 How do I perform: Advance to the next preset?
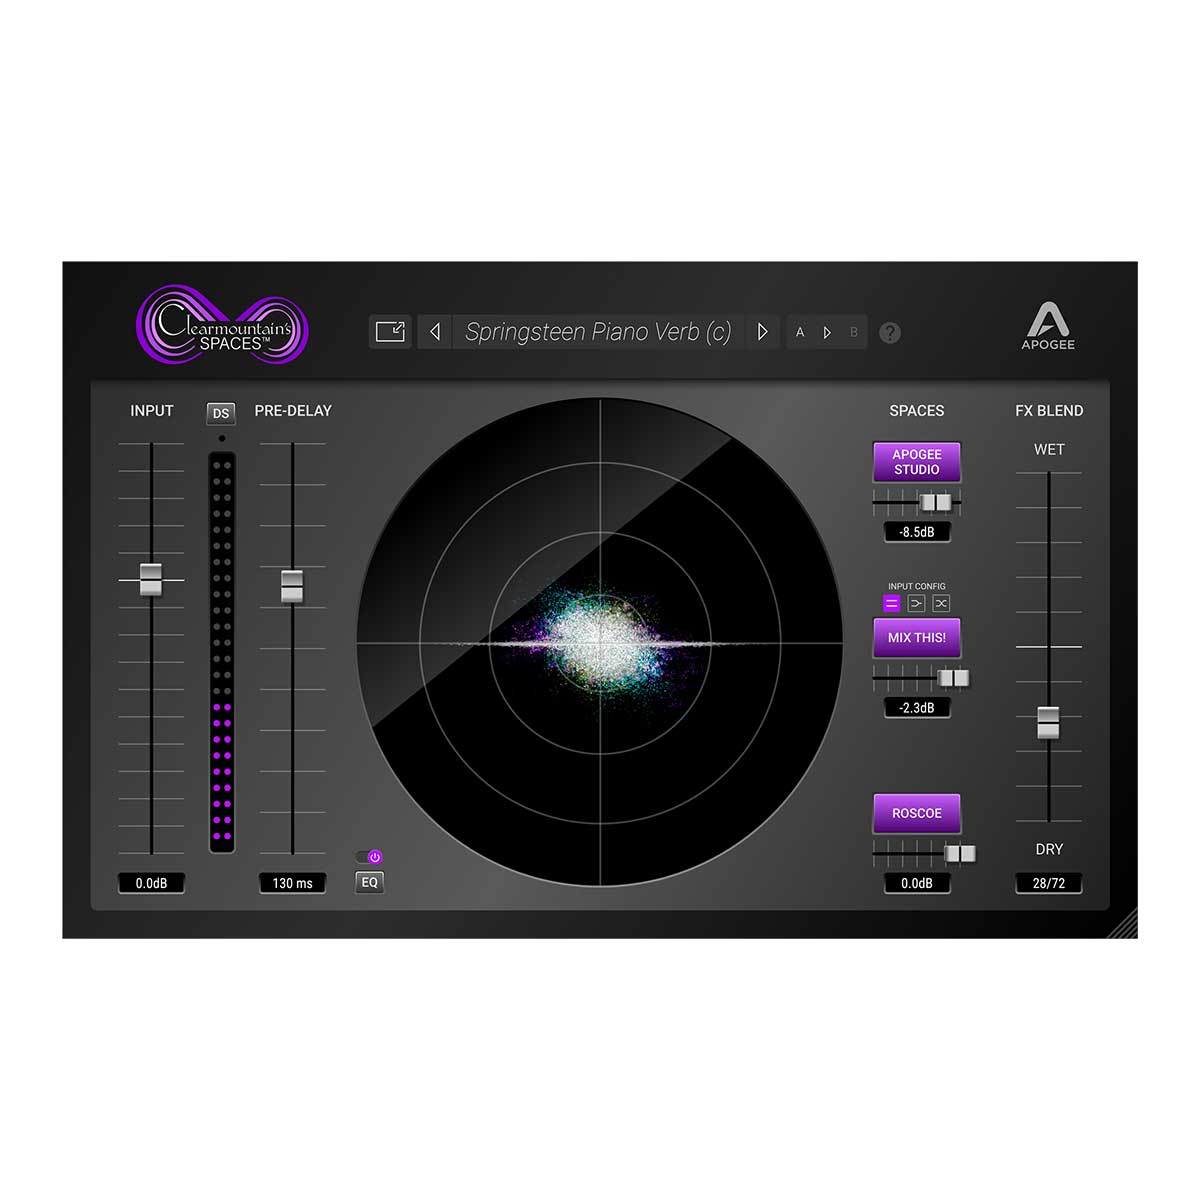762,331
